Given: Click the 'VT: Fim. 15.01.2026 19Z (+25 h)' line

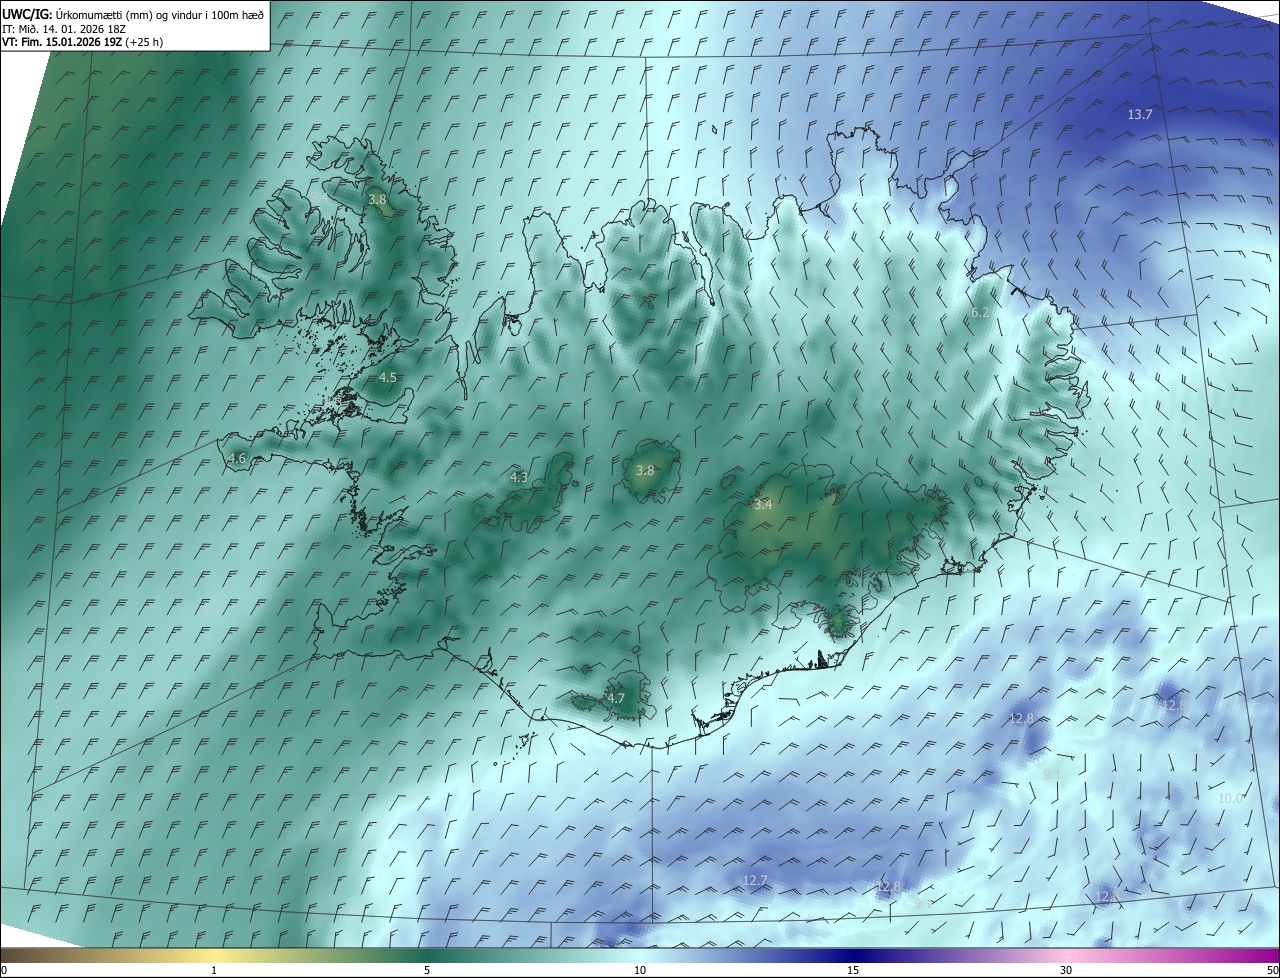Looking at the screenshot, I should point(82,42).
